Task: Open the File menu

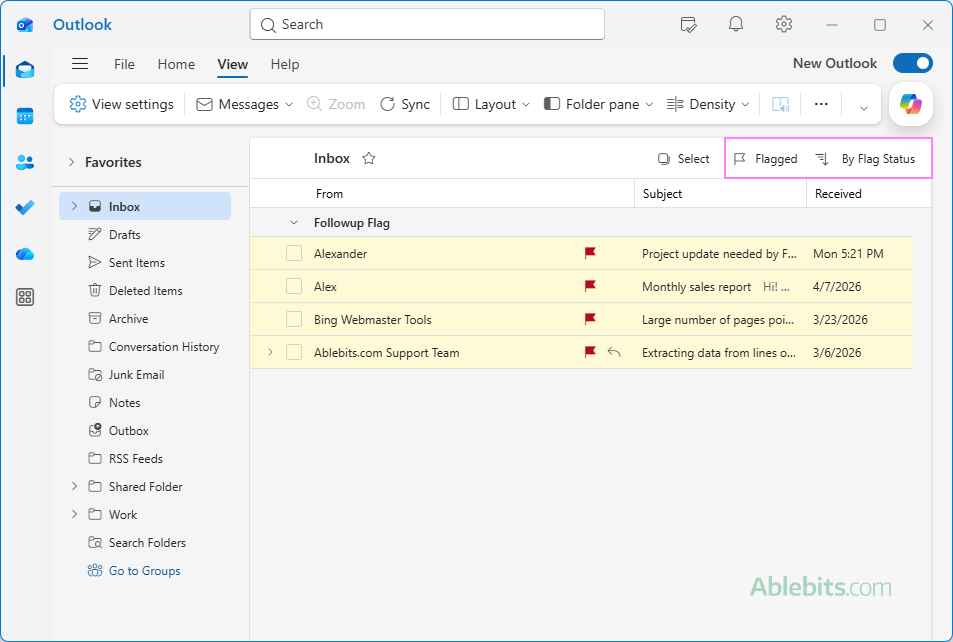Action: 124,64
